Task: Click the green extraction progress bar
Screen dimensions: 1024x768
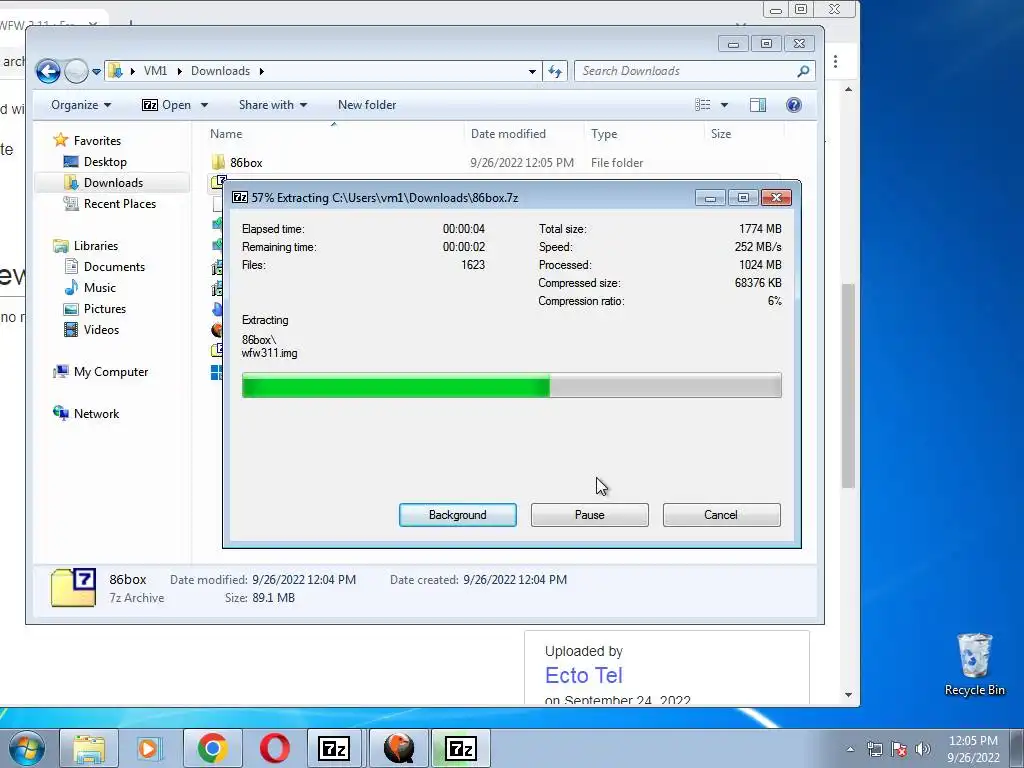Action: [511, 385]
